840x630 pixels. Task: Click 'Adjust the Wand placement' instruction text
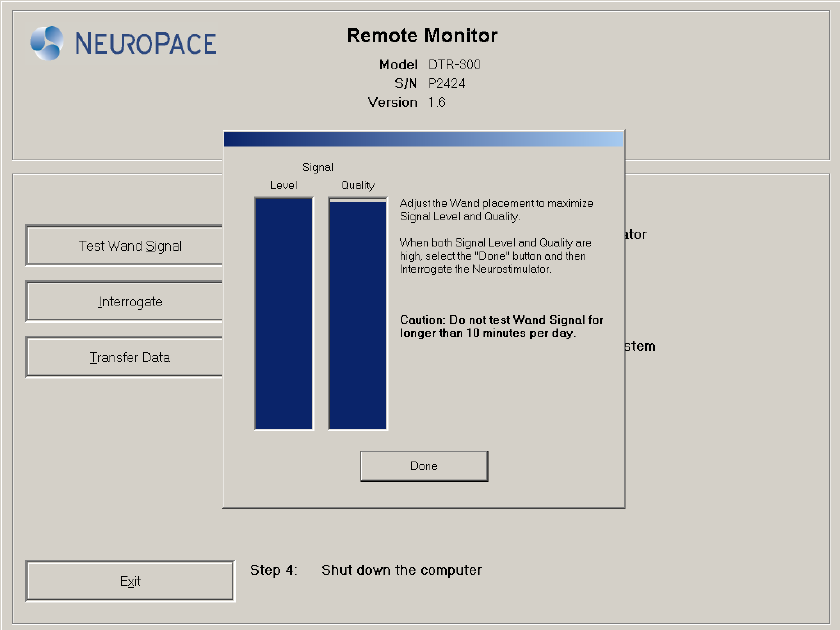(497, 209)
